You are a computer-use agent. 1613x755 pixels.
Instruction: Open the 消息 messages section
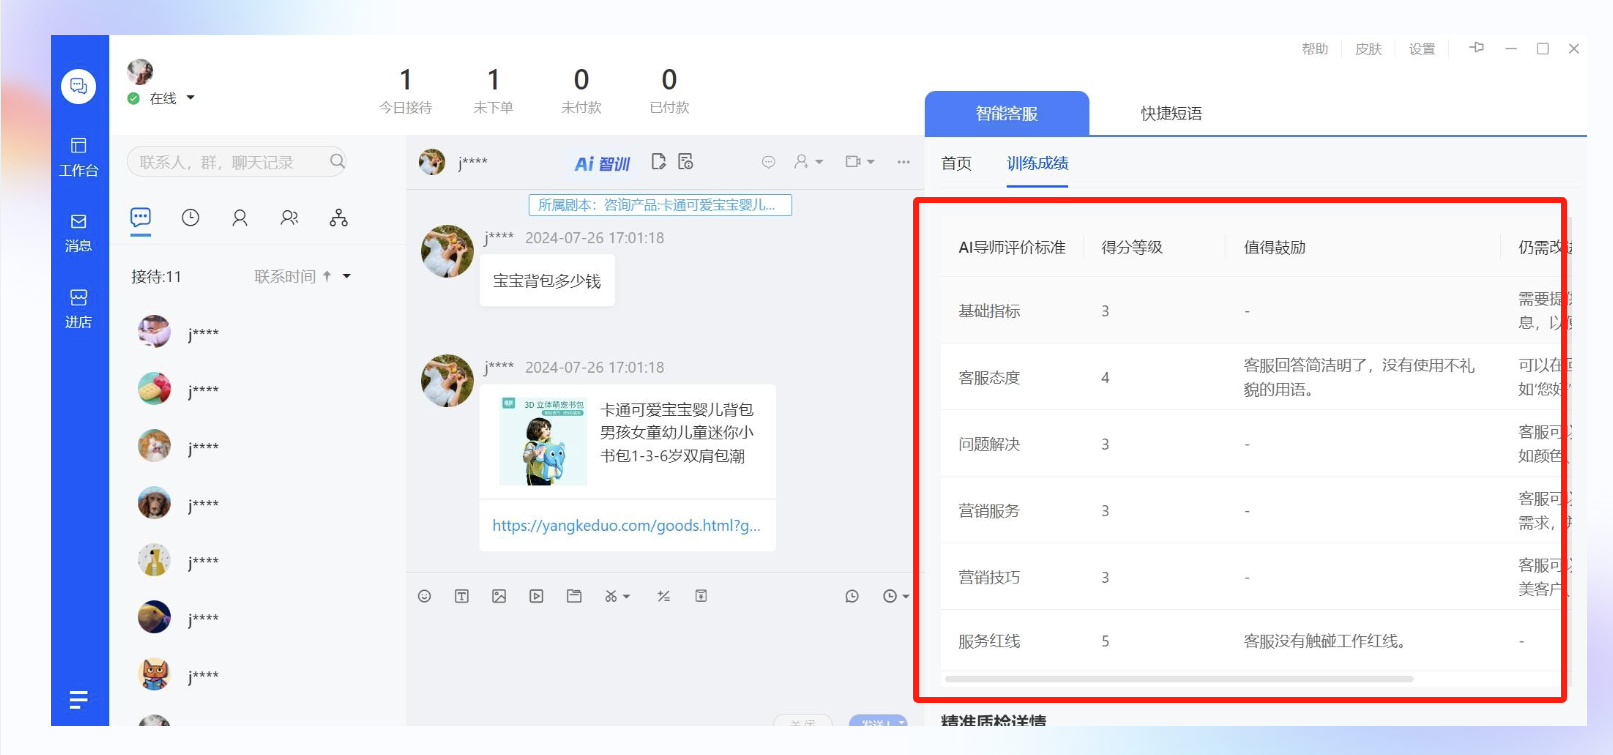click(x=78, y=232)
